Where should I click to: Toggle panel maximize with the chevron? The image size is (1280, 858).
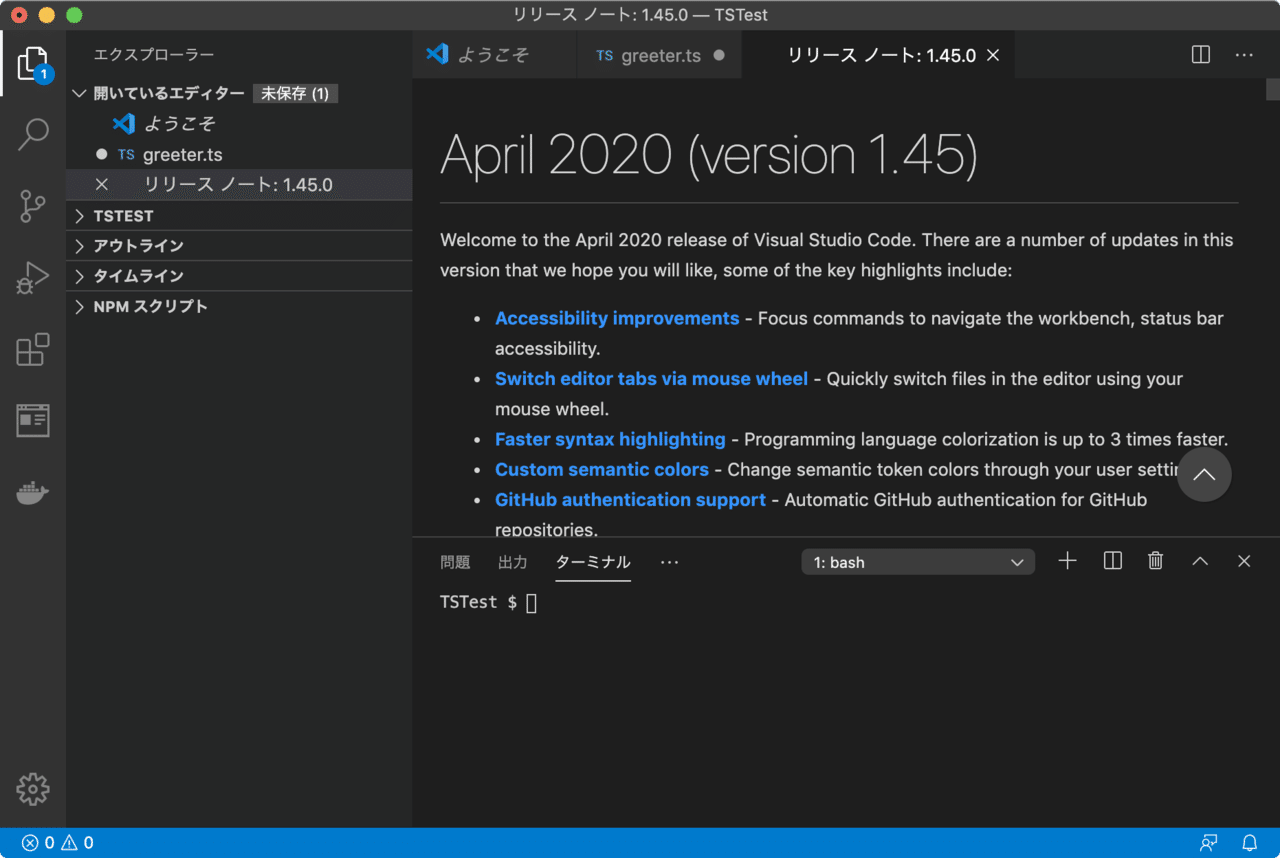1199,561
